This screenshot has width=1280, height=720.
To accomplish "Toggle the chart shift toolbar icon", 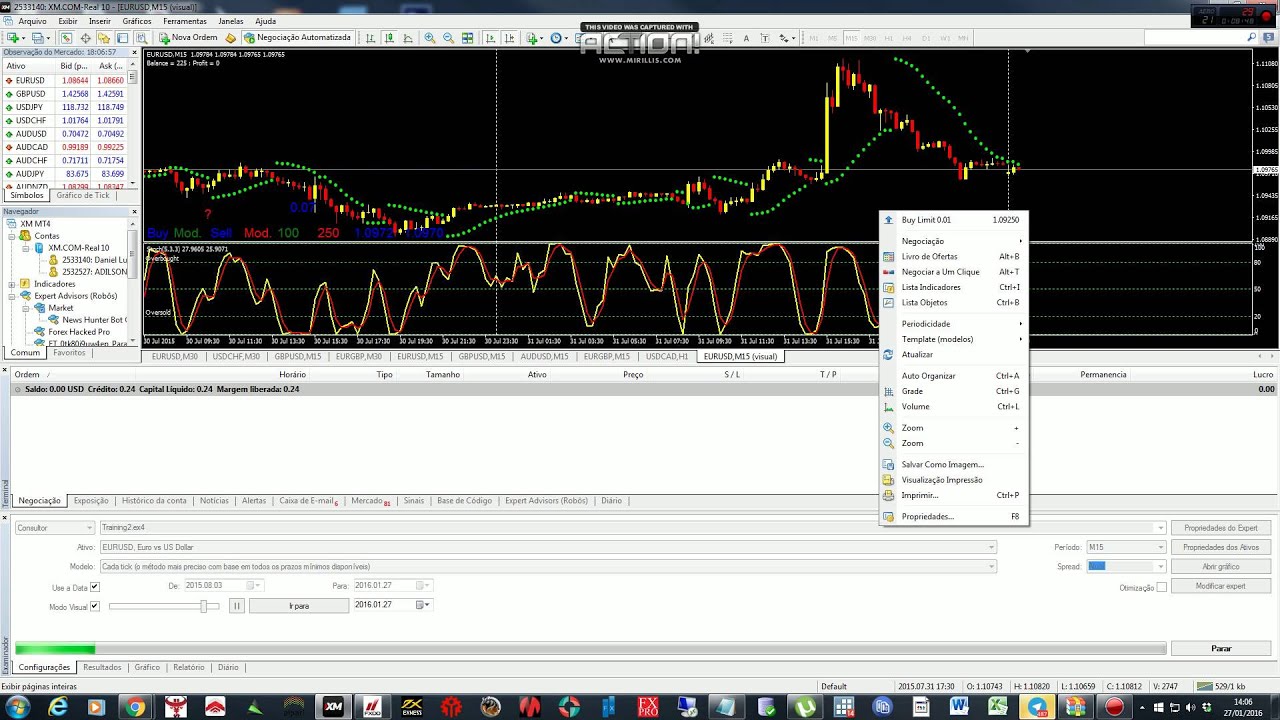I will [510, 38].
